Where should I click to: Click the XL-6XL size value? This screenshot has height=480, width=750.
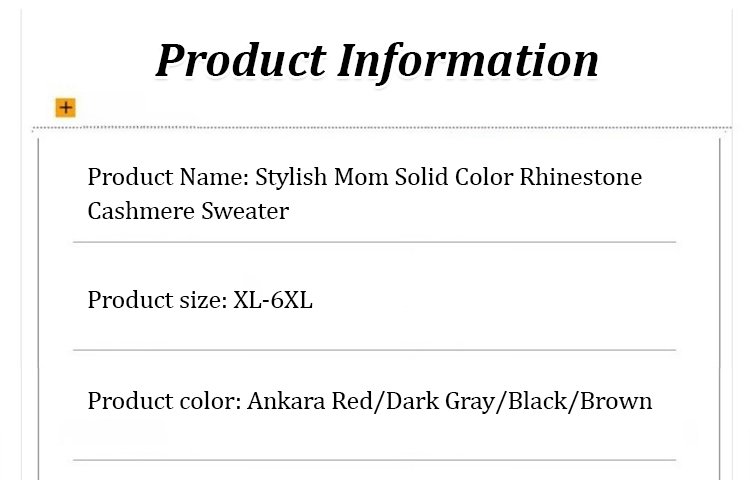point(273,300)
